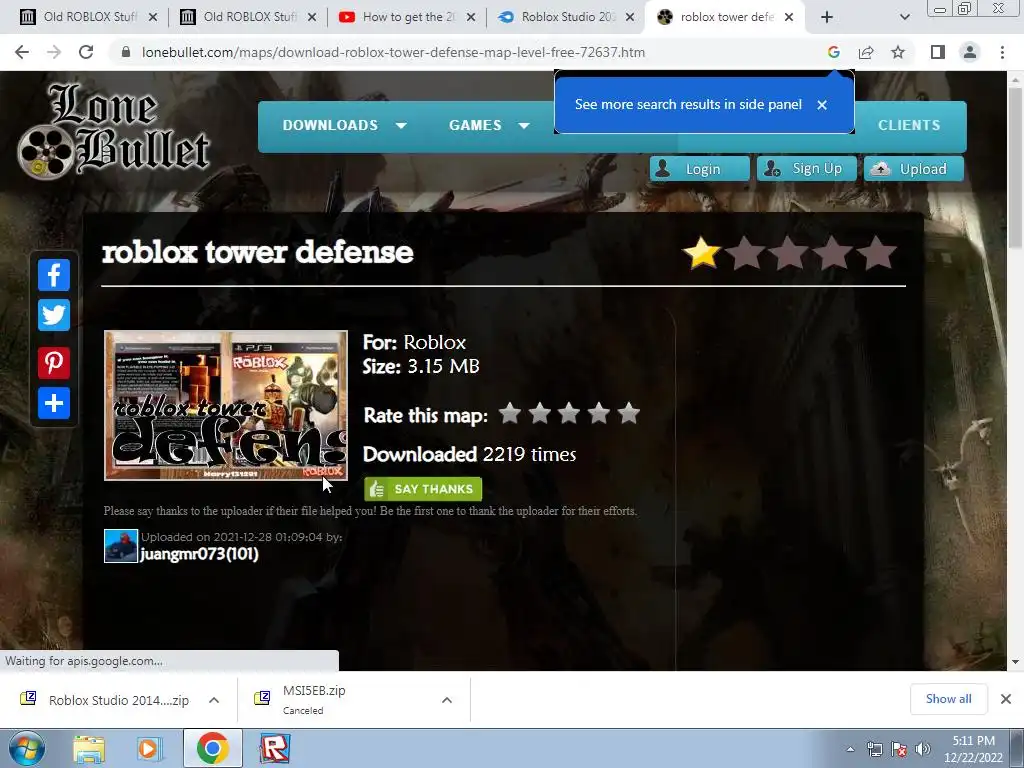This screenshot has width=1024, height=768.
Task: Share page via Twitter icon
Action: (x=54, y=315)
